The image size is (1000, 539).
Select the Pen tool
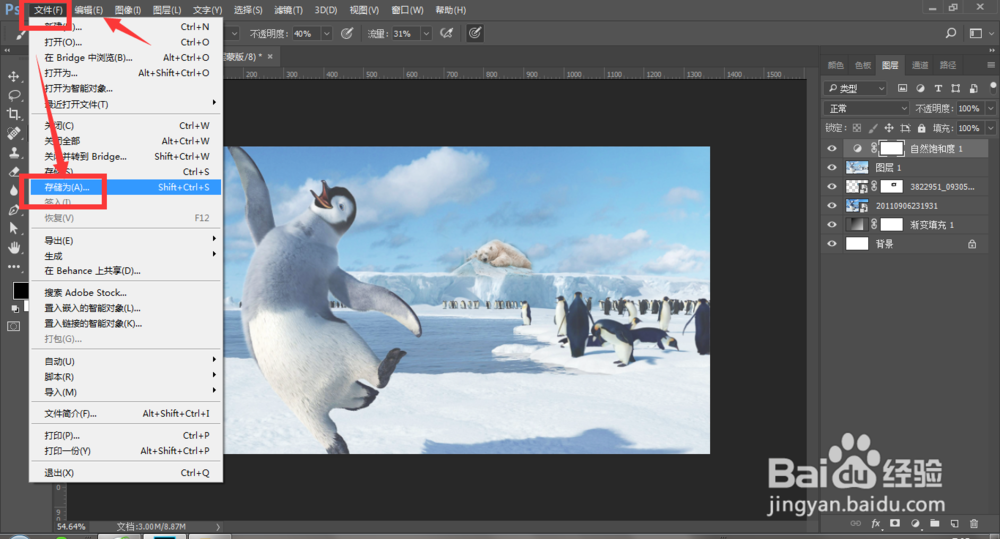[13, 209]
